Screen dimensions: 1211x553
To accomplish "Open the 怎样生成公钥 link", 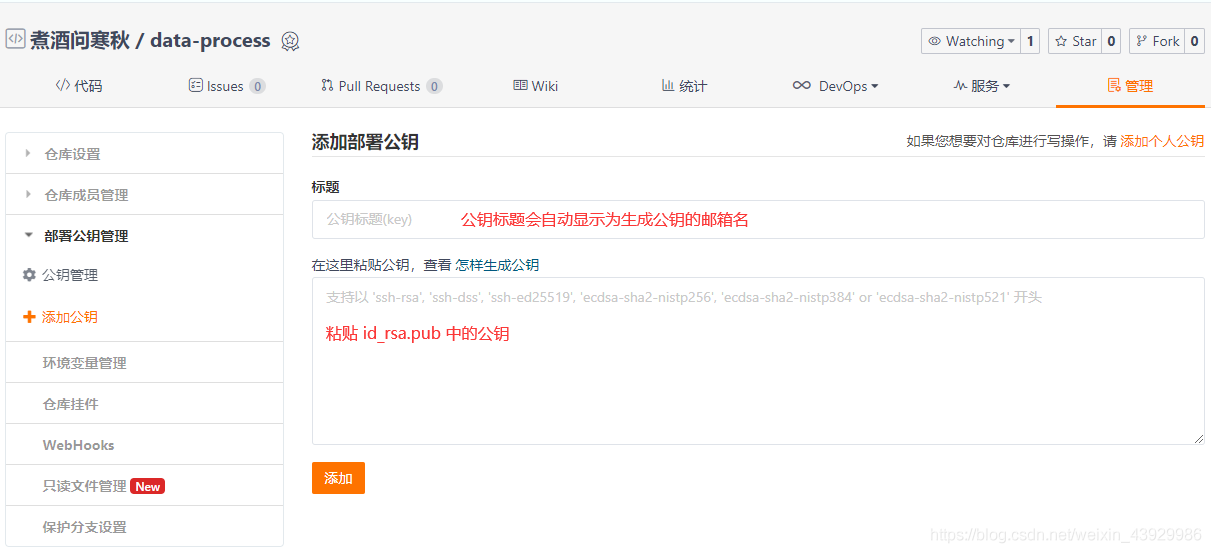I will point(497,265).
